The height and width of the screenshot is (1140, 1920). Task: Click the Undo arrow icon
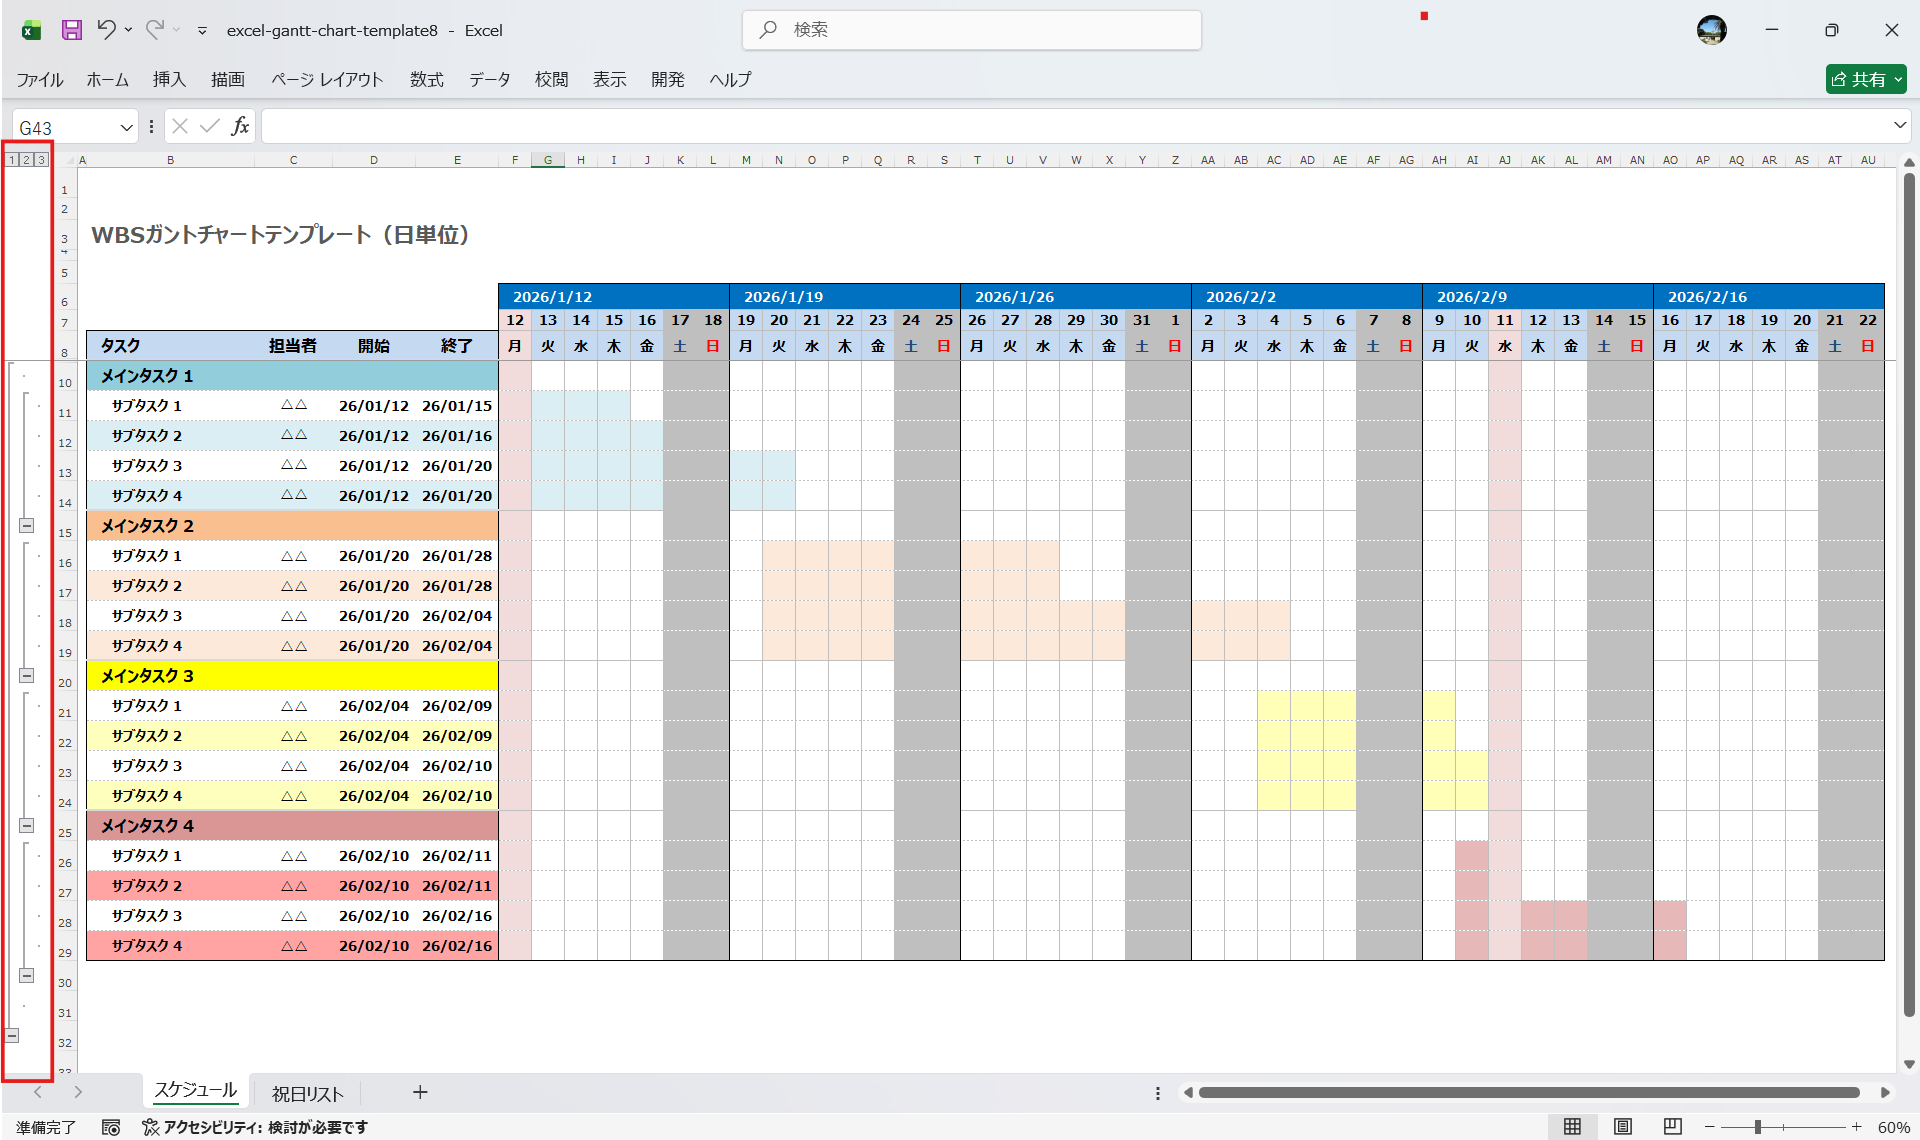(x=106, y=30)
